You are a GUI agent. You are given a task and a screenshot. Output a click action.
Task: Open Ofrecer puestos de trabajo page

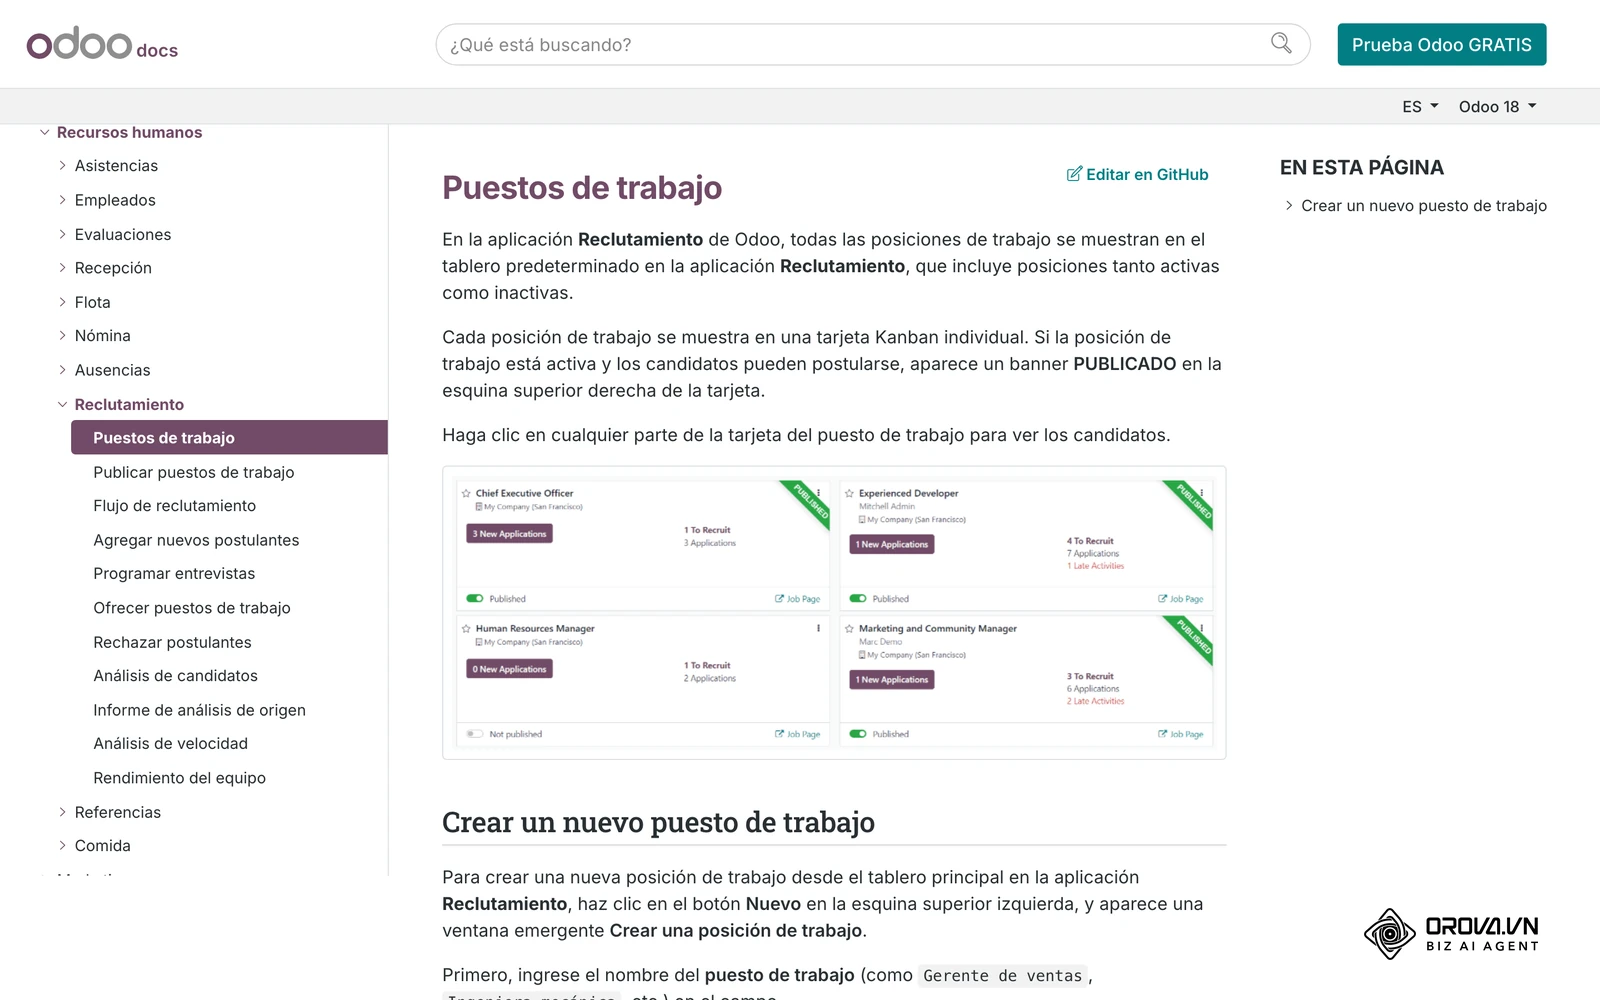point(192,608)
